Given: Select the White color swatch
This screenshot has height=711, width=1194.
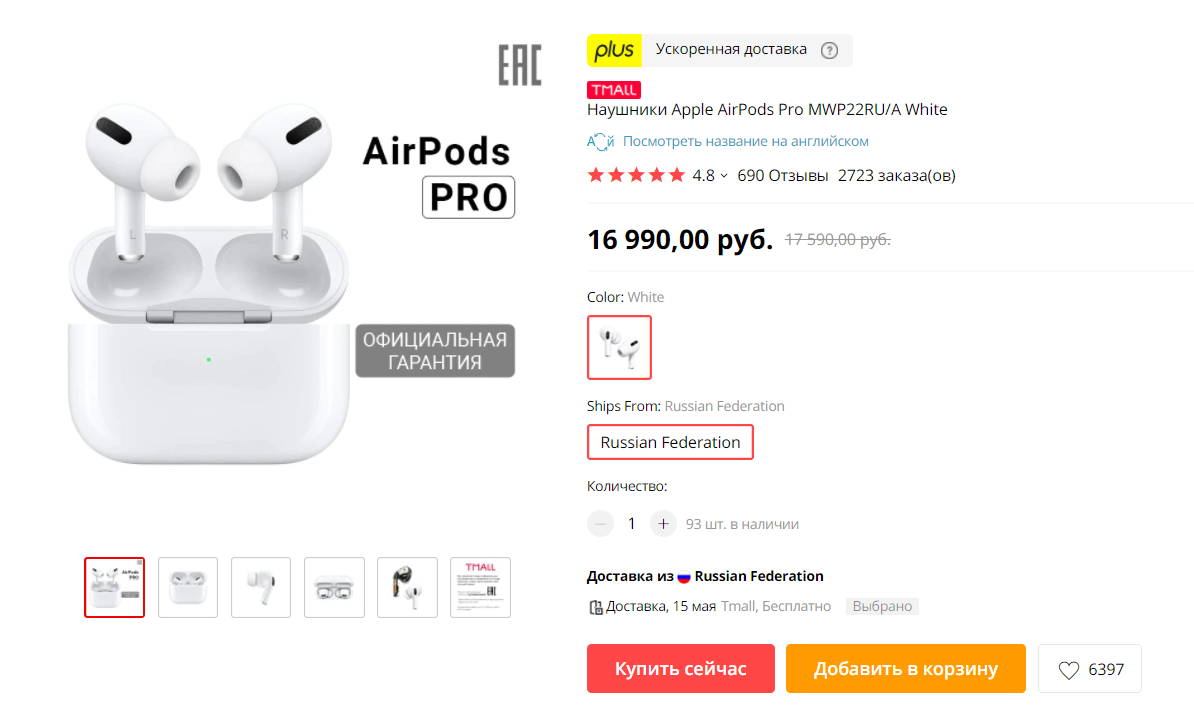Looking at the screenshot, I should (x=619, y=347).
